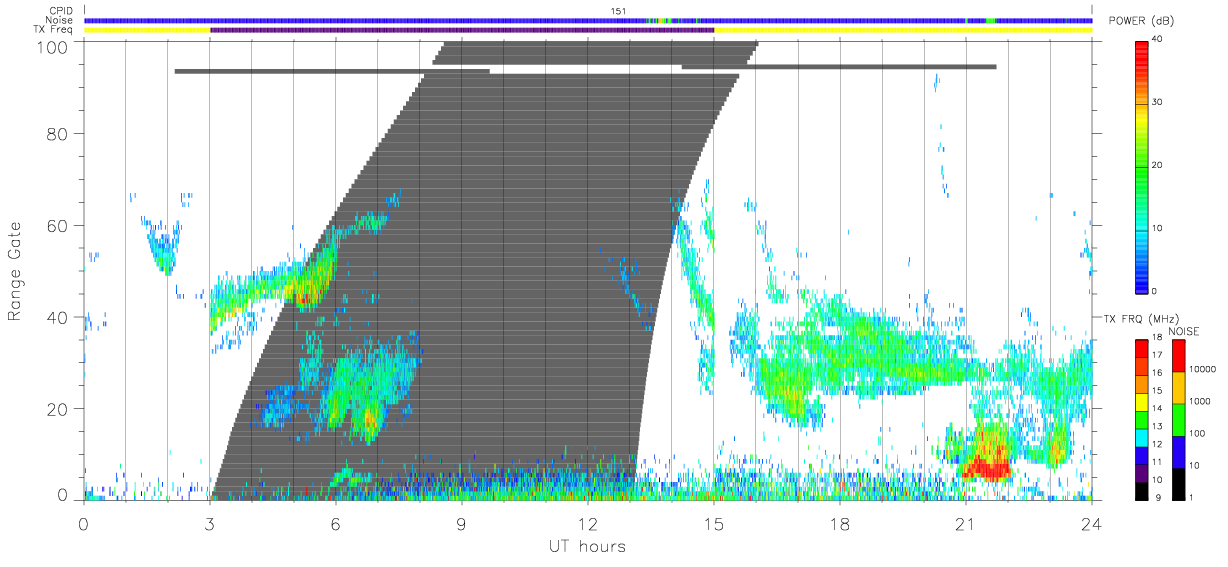Click the CPID value "151"
Image resolution: width=1228 pixels, height=567 pixels.
[x=618, y=11]
